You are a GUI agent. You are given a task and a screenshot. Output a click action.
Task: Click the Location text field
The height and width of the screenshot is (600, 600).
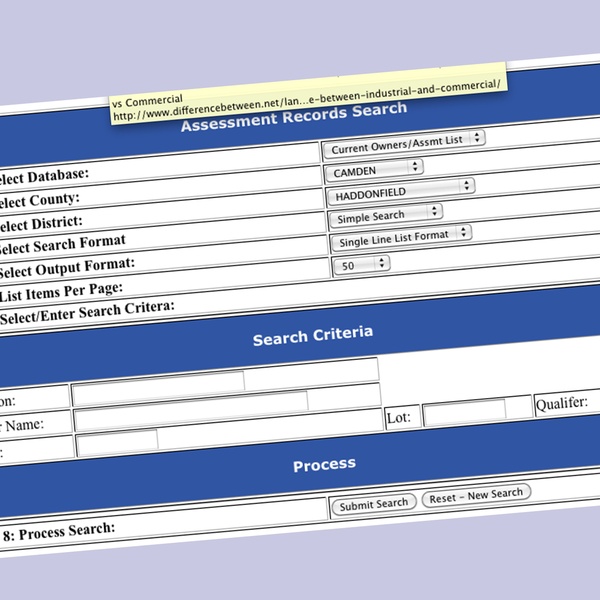[158, 388]
